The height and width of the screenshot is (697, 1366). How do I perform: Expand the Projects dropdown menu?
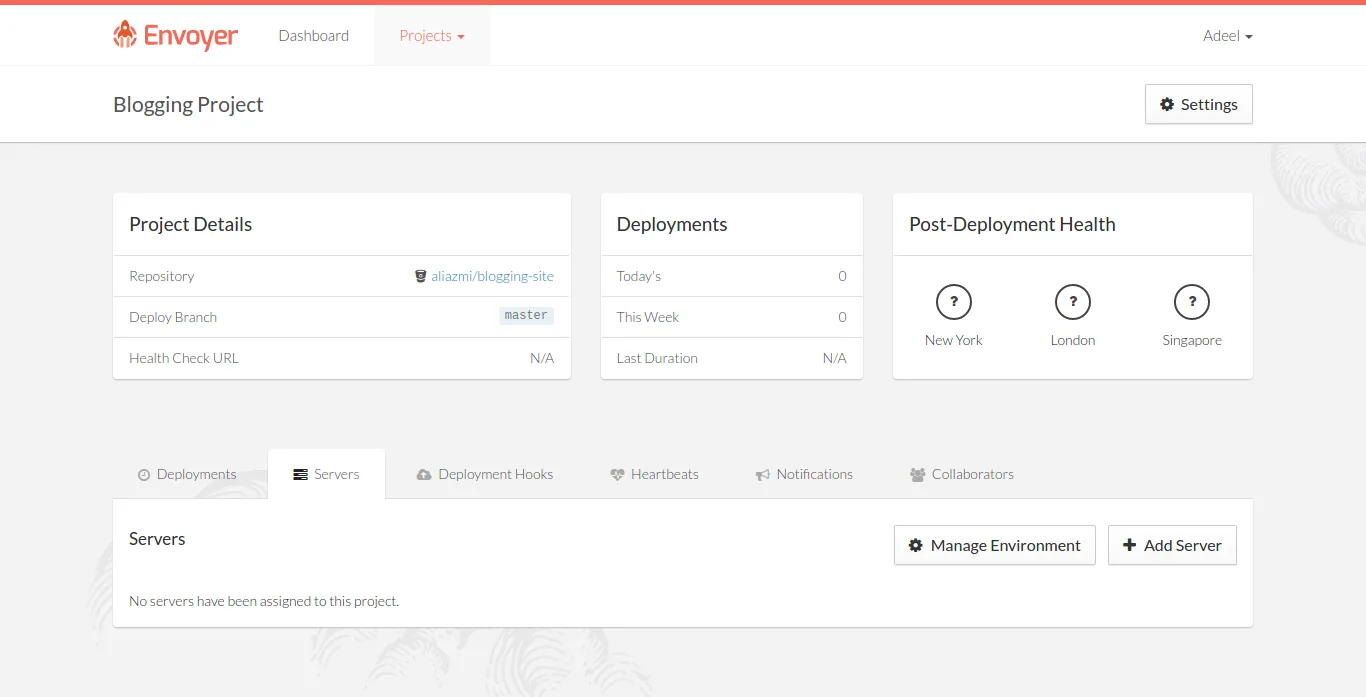click(x=432, y=36)
